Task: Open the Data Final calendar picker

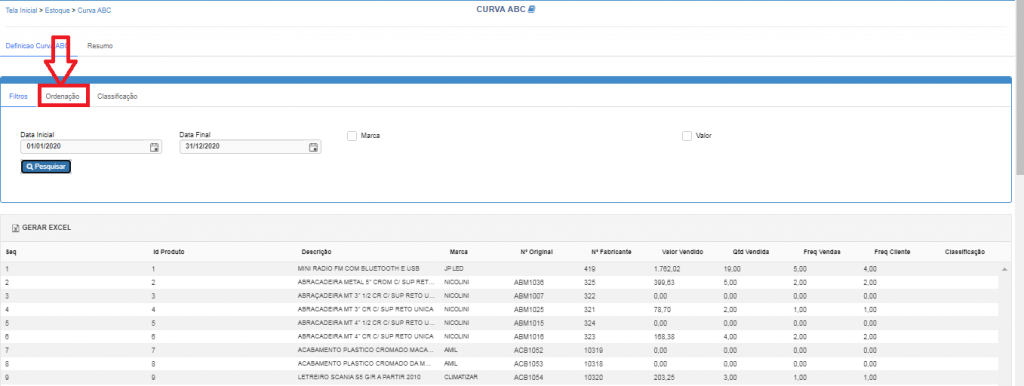Action: pos(313,147)
